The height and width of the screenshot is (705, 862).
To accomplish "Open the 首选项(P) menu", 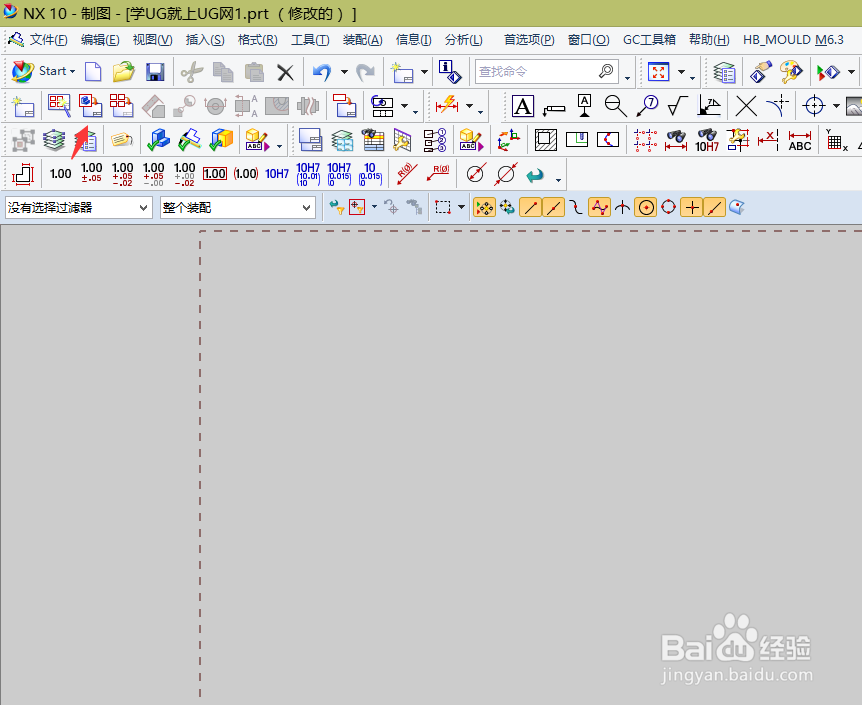I will (529, 40).
